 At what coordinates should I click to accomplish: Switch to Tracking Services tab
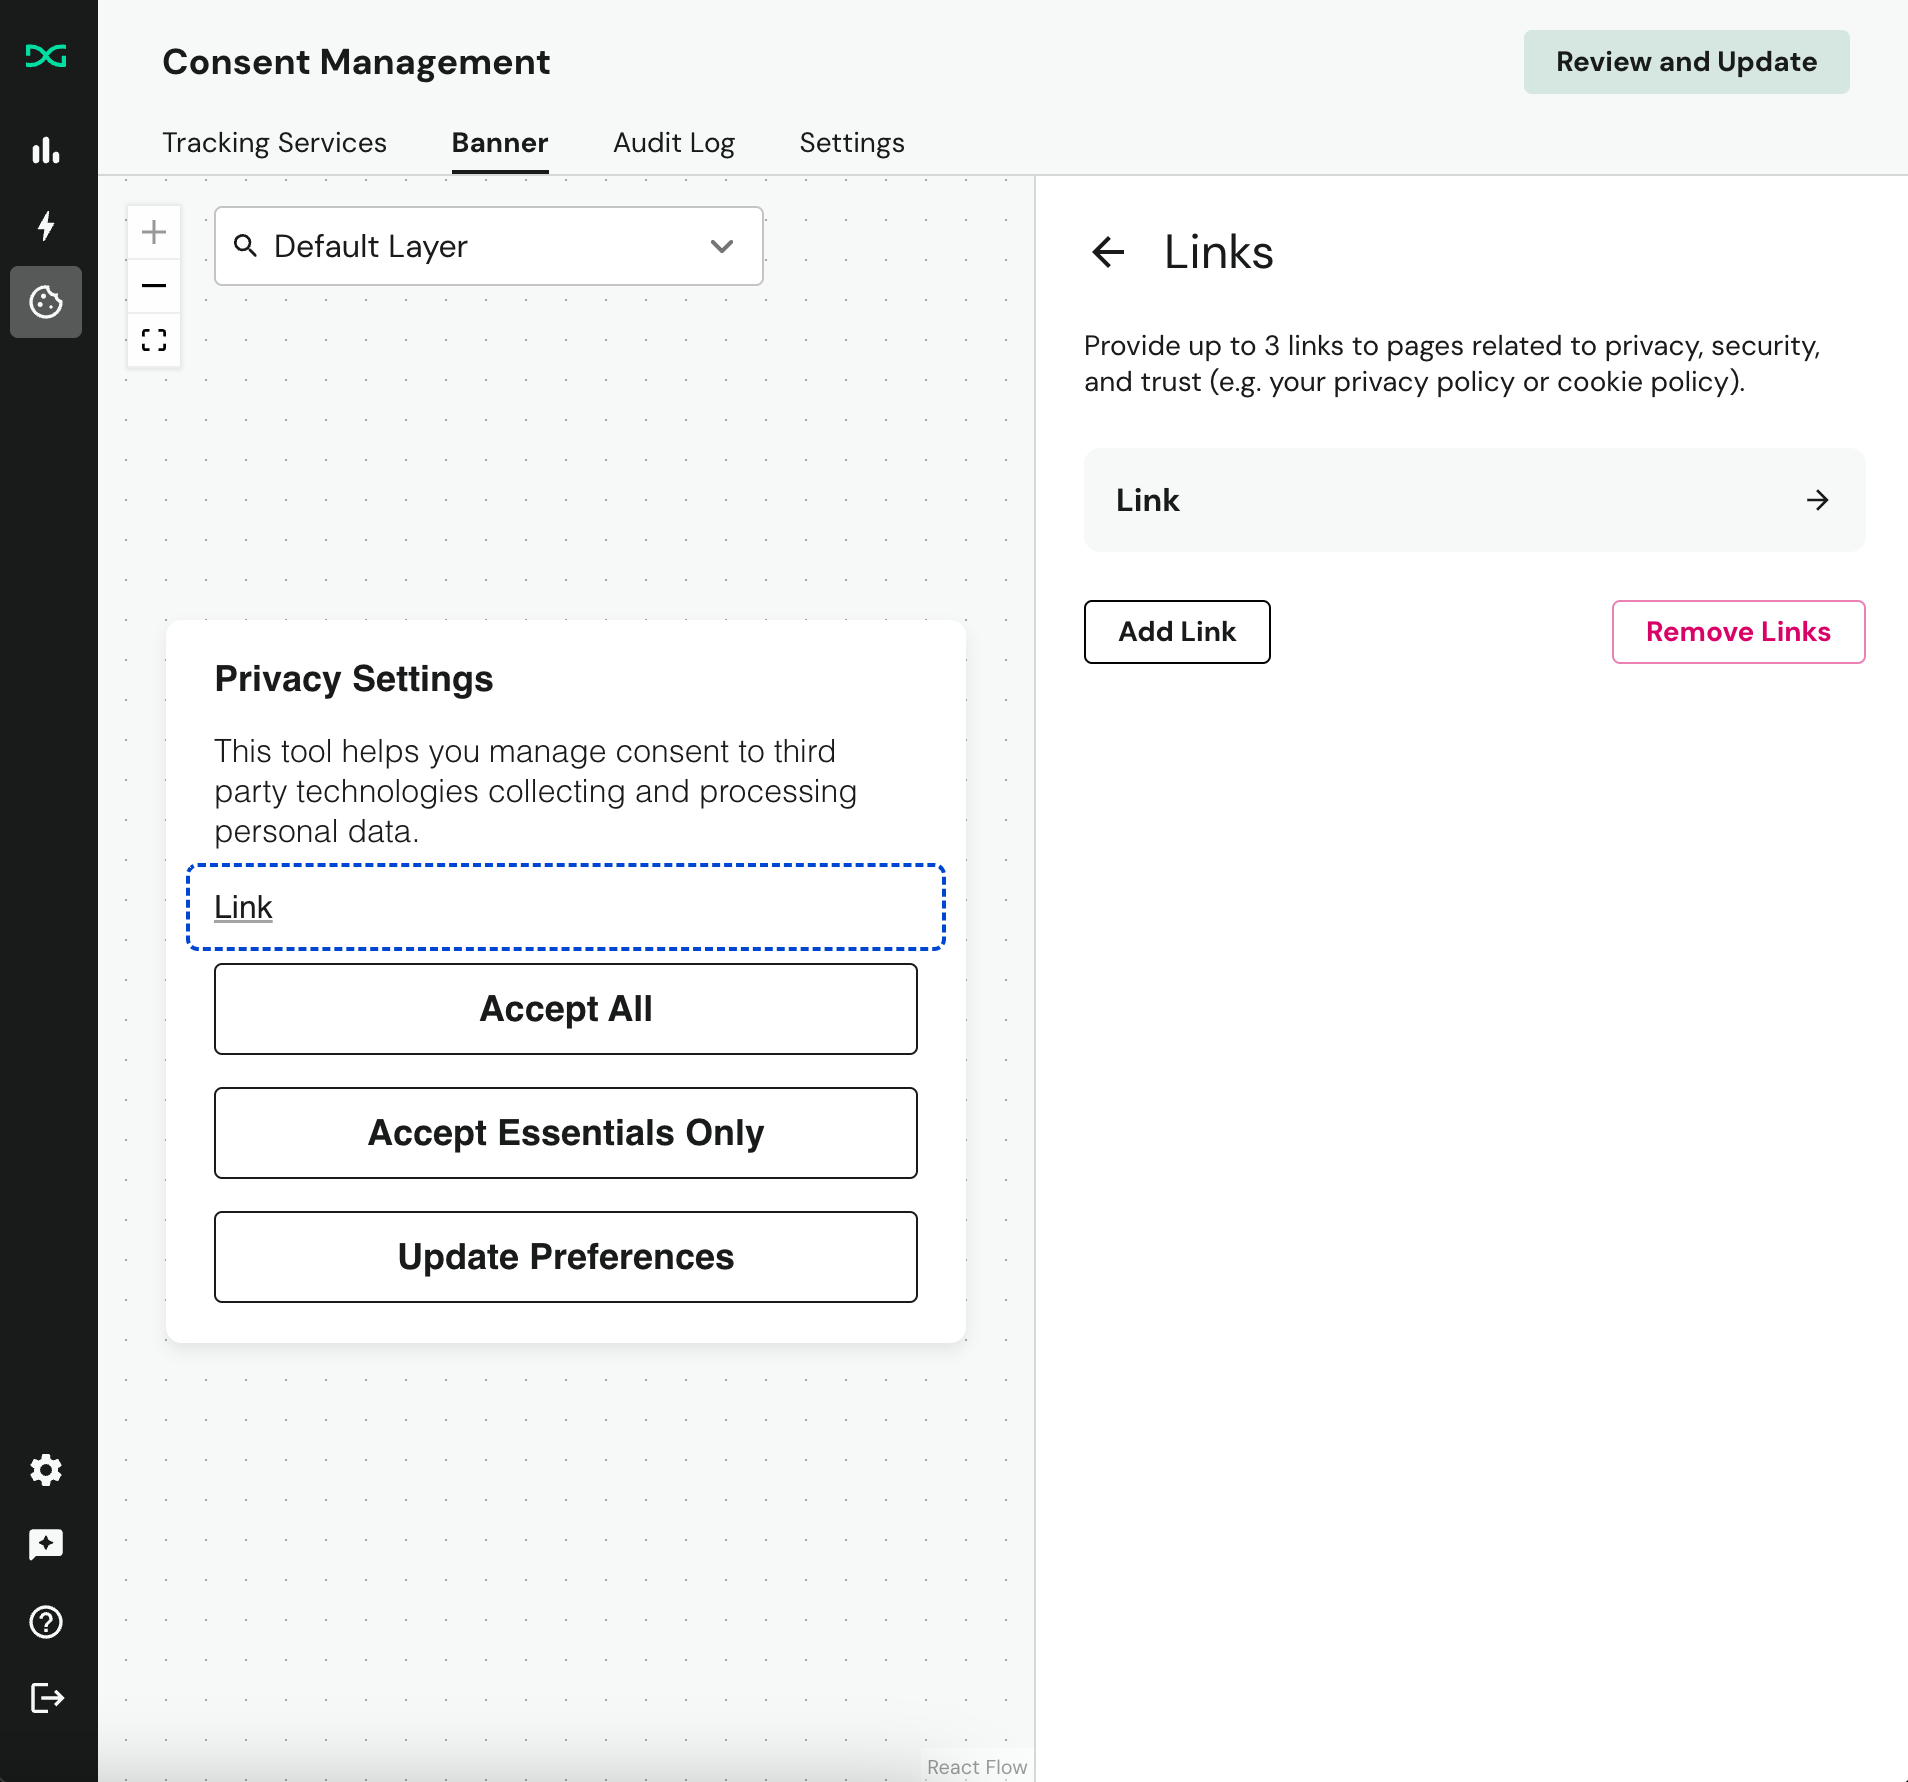click(274, 143)
